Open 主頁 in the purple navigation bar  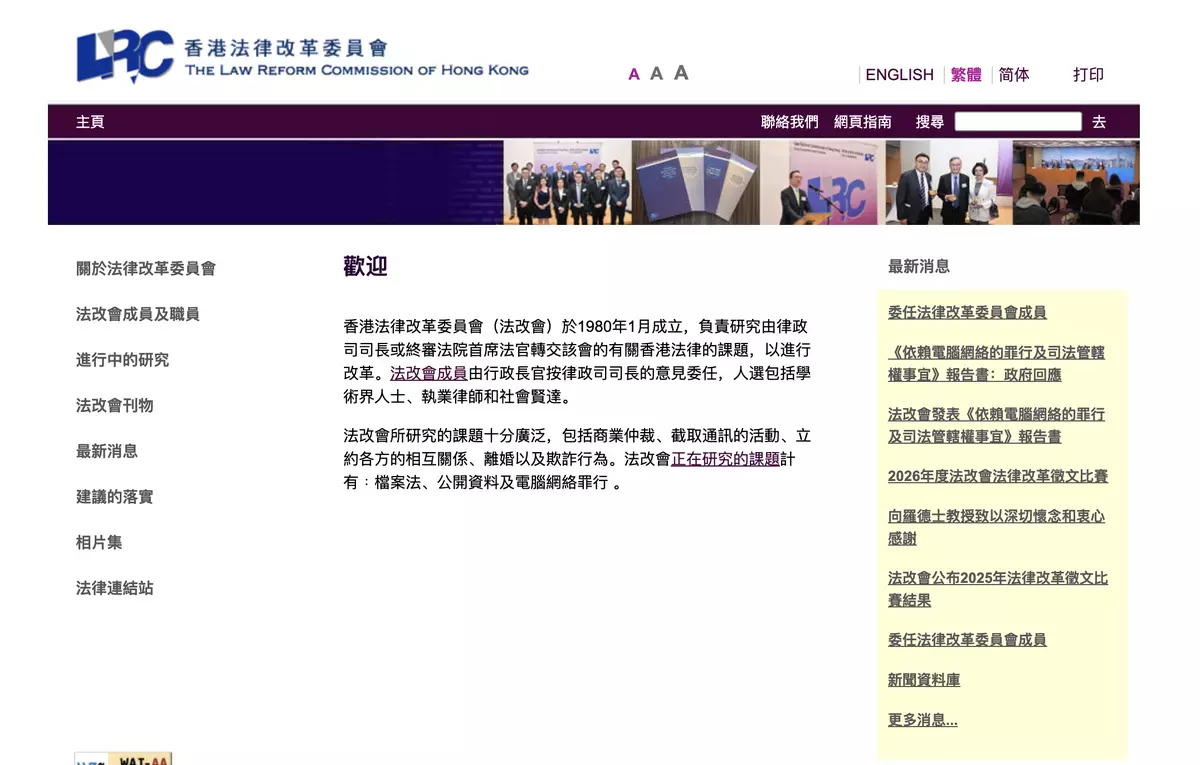[90, 122]
